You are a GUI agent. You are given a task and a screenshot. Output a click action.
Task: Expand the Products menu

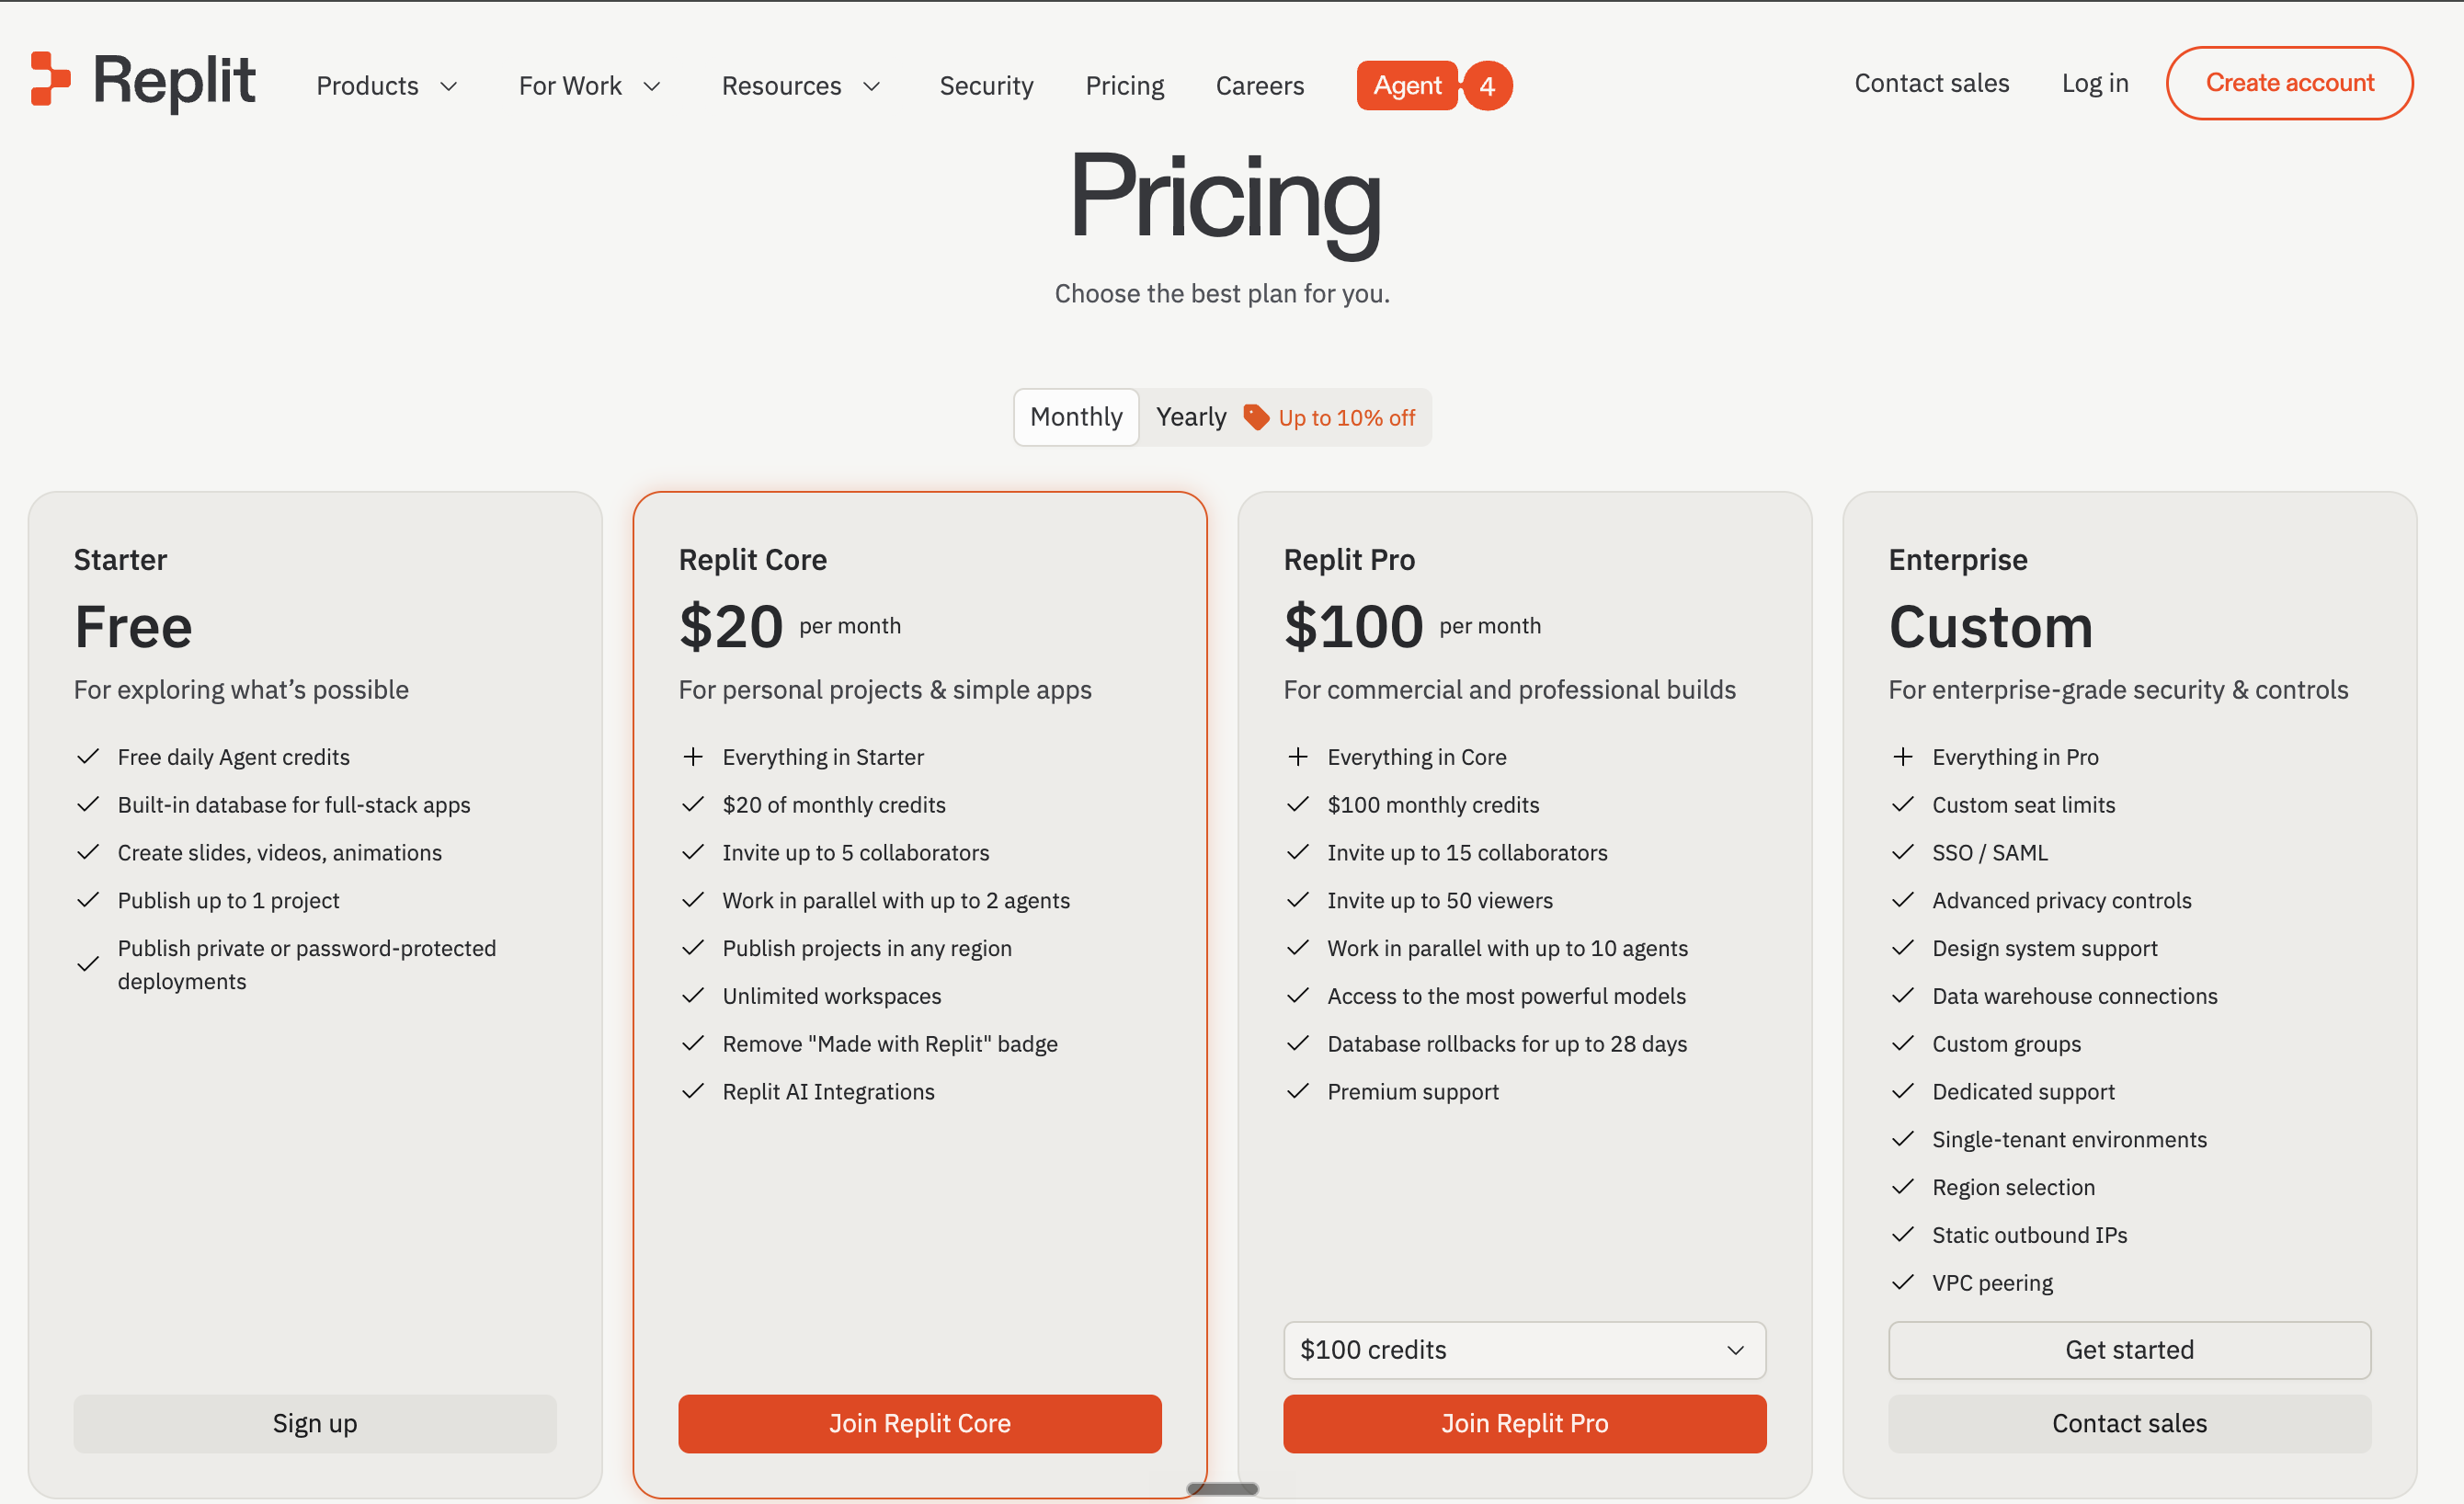[x=387, y=86]
